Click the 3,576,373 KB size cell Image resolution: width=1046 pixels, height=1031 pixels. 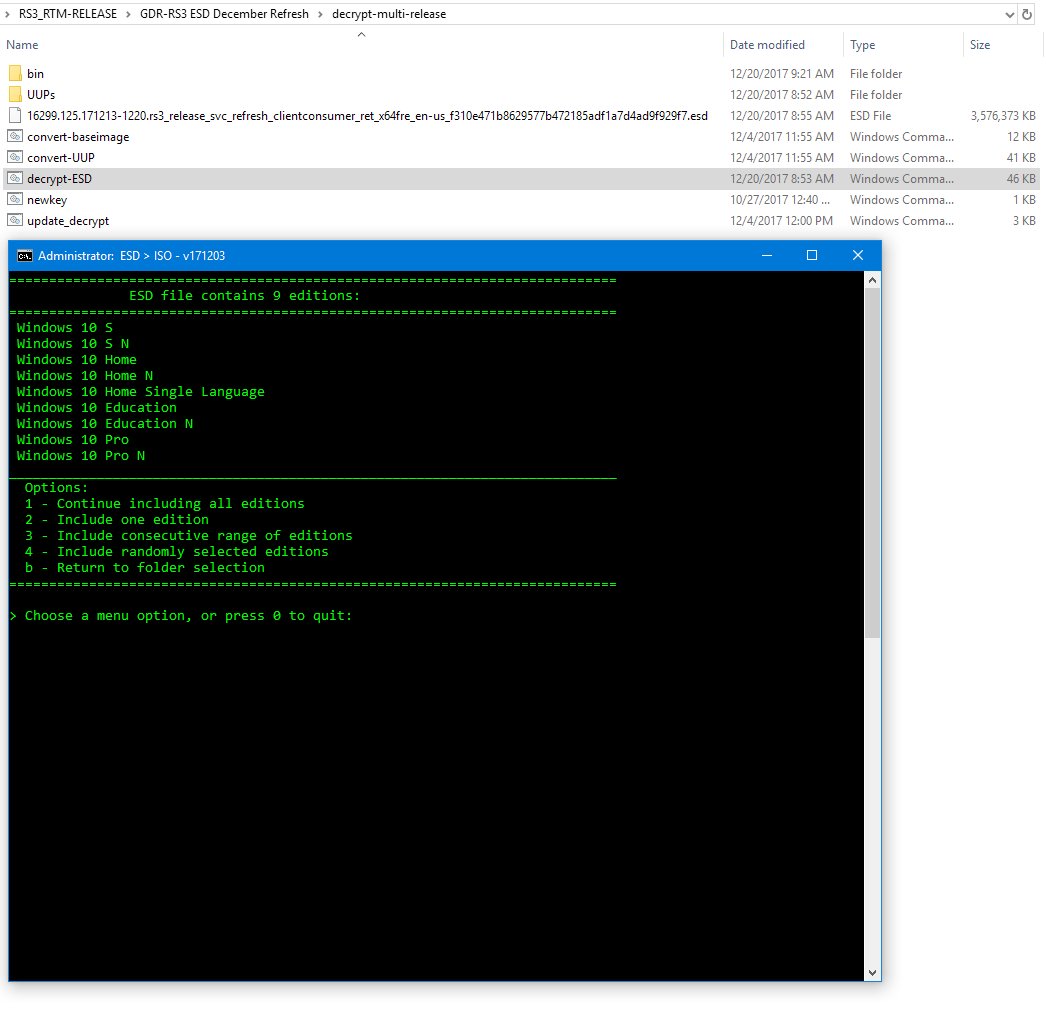pyautogui.click(x=1003, y=115)
